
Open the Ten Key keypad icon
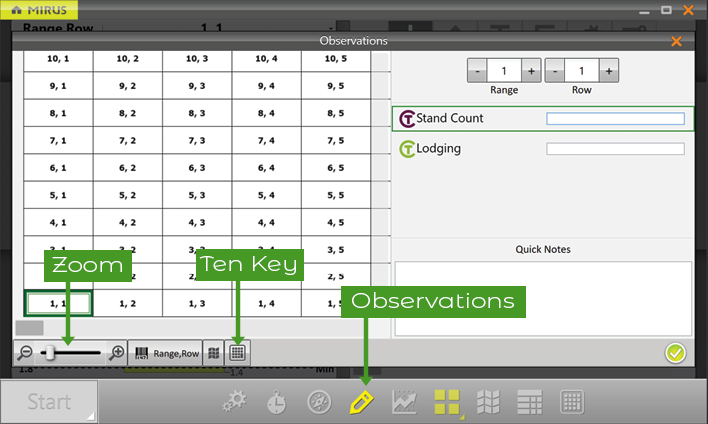237,353
